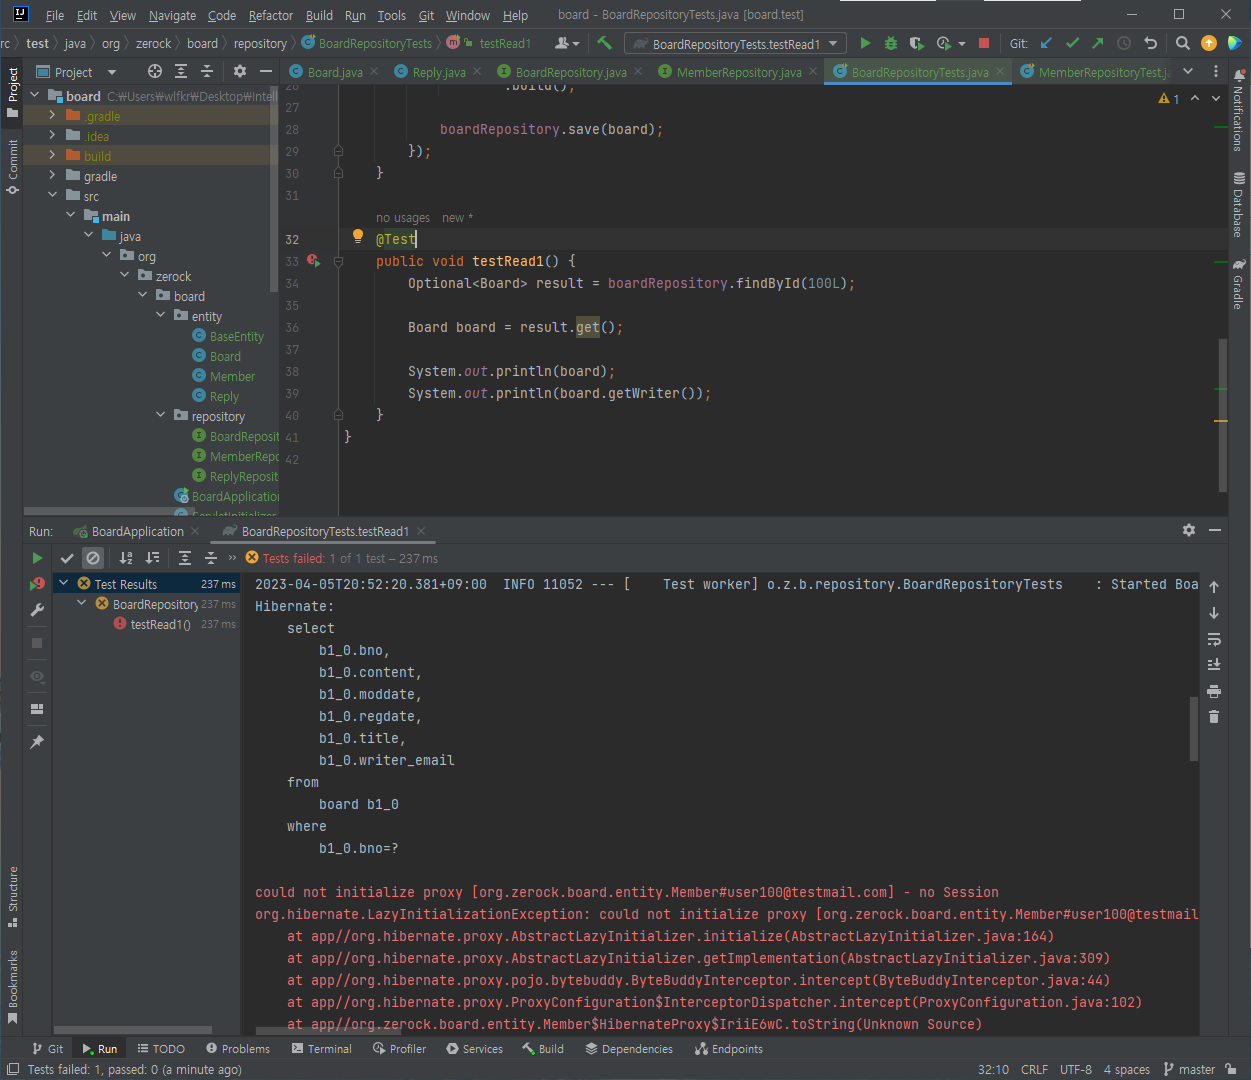
Task: Start debugging with the bug icon
Action: (x=891, y=43)
